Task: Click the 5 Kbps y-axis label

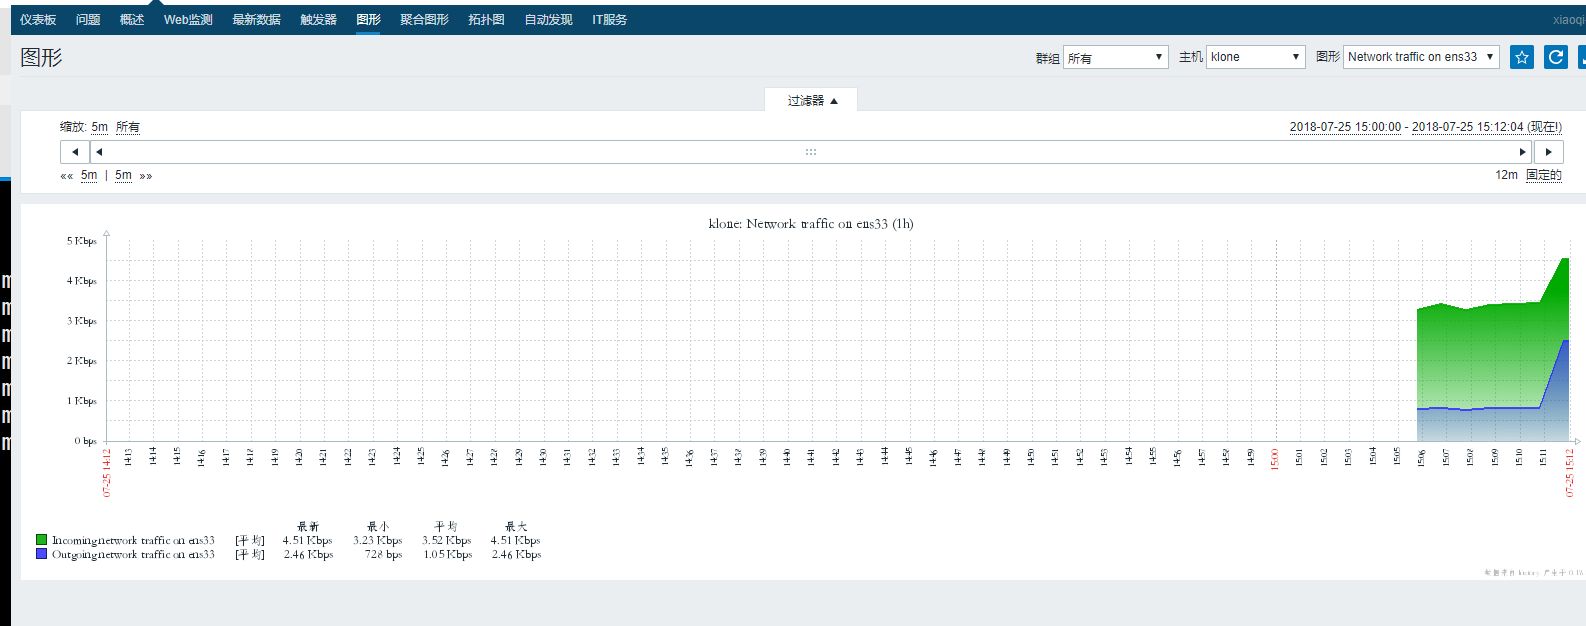Action: pos(82,241)
